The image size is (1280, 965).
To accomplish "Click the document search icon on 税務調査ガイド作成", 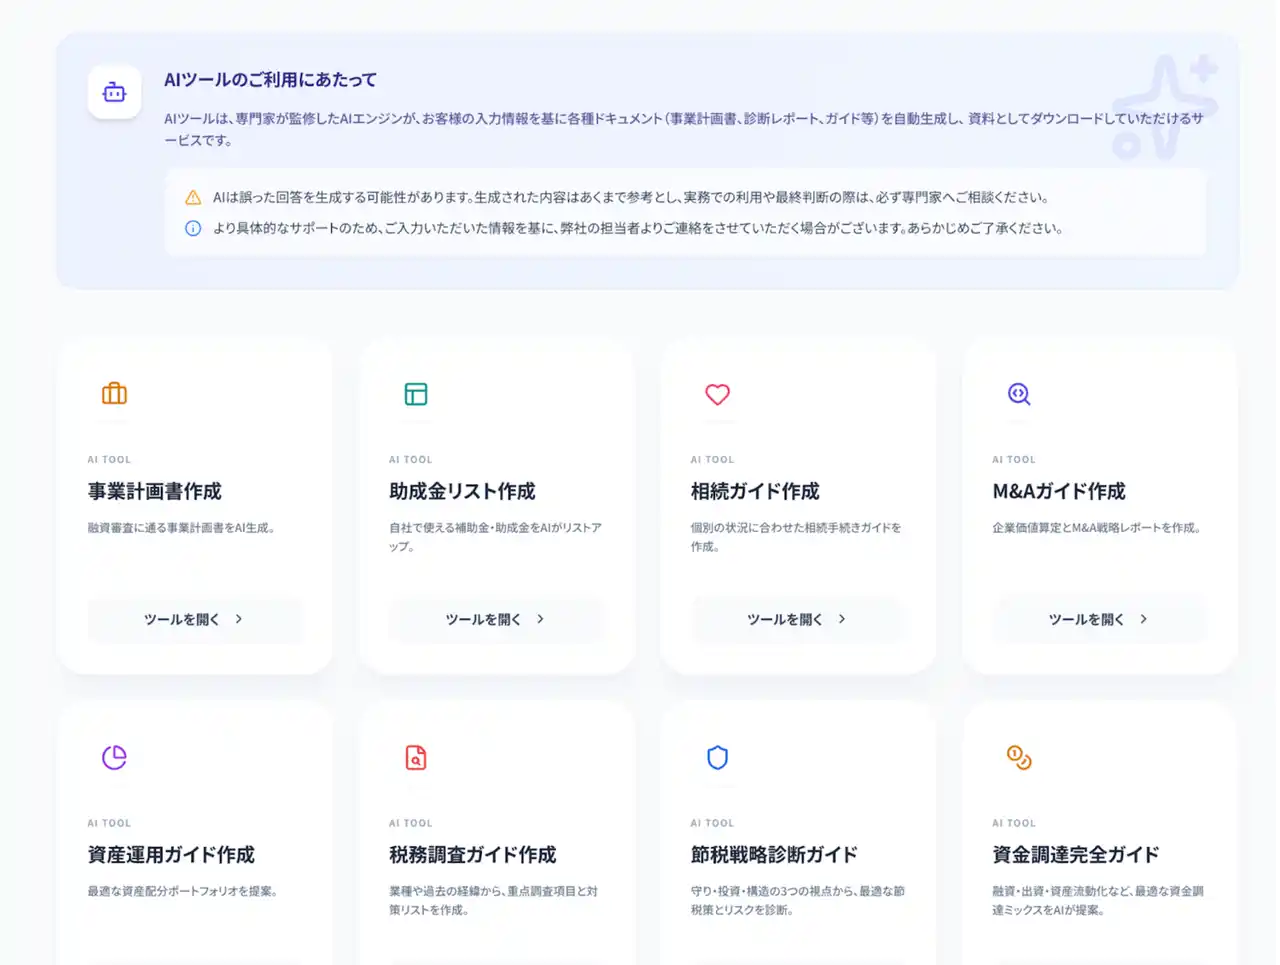I will pos(416,757).
